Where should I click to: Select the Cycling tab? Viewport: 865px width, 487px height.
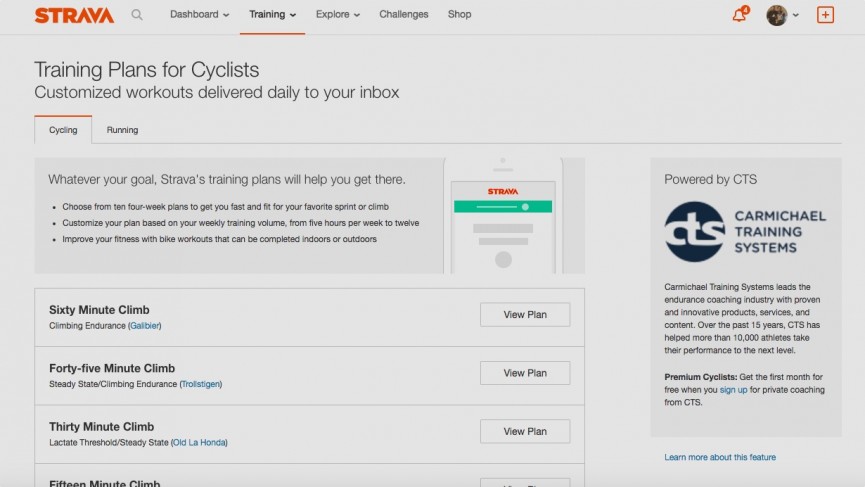click(63, 130)
